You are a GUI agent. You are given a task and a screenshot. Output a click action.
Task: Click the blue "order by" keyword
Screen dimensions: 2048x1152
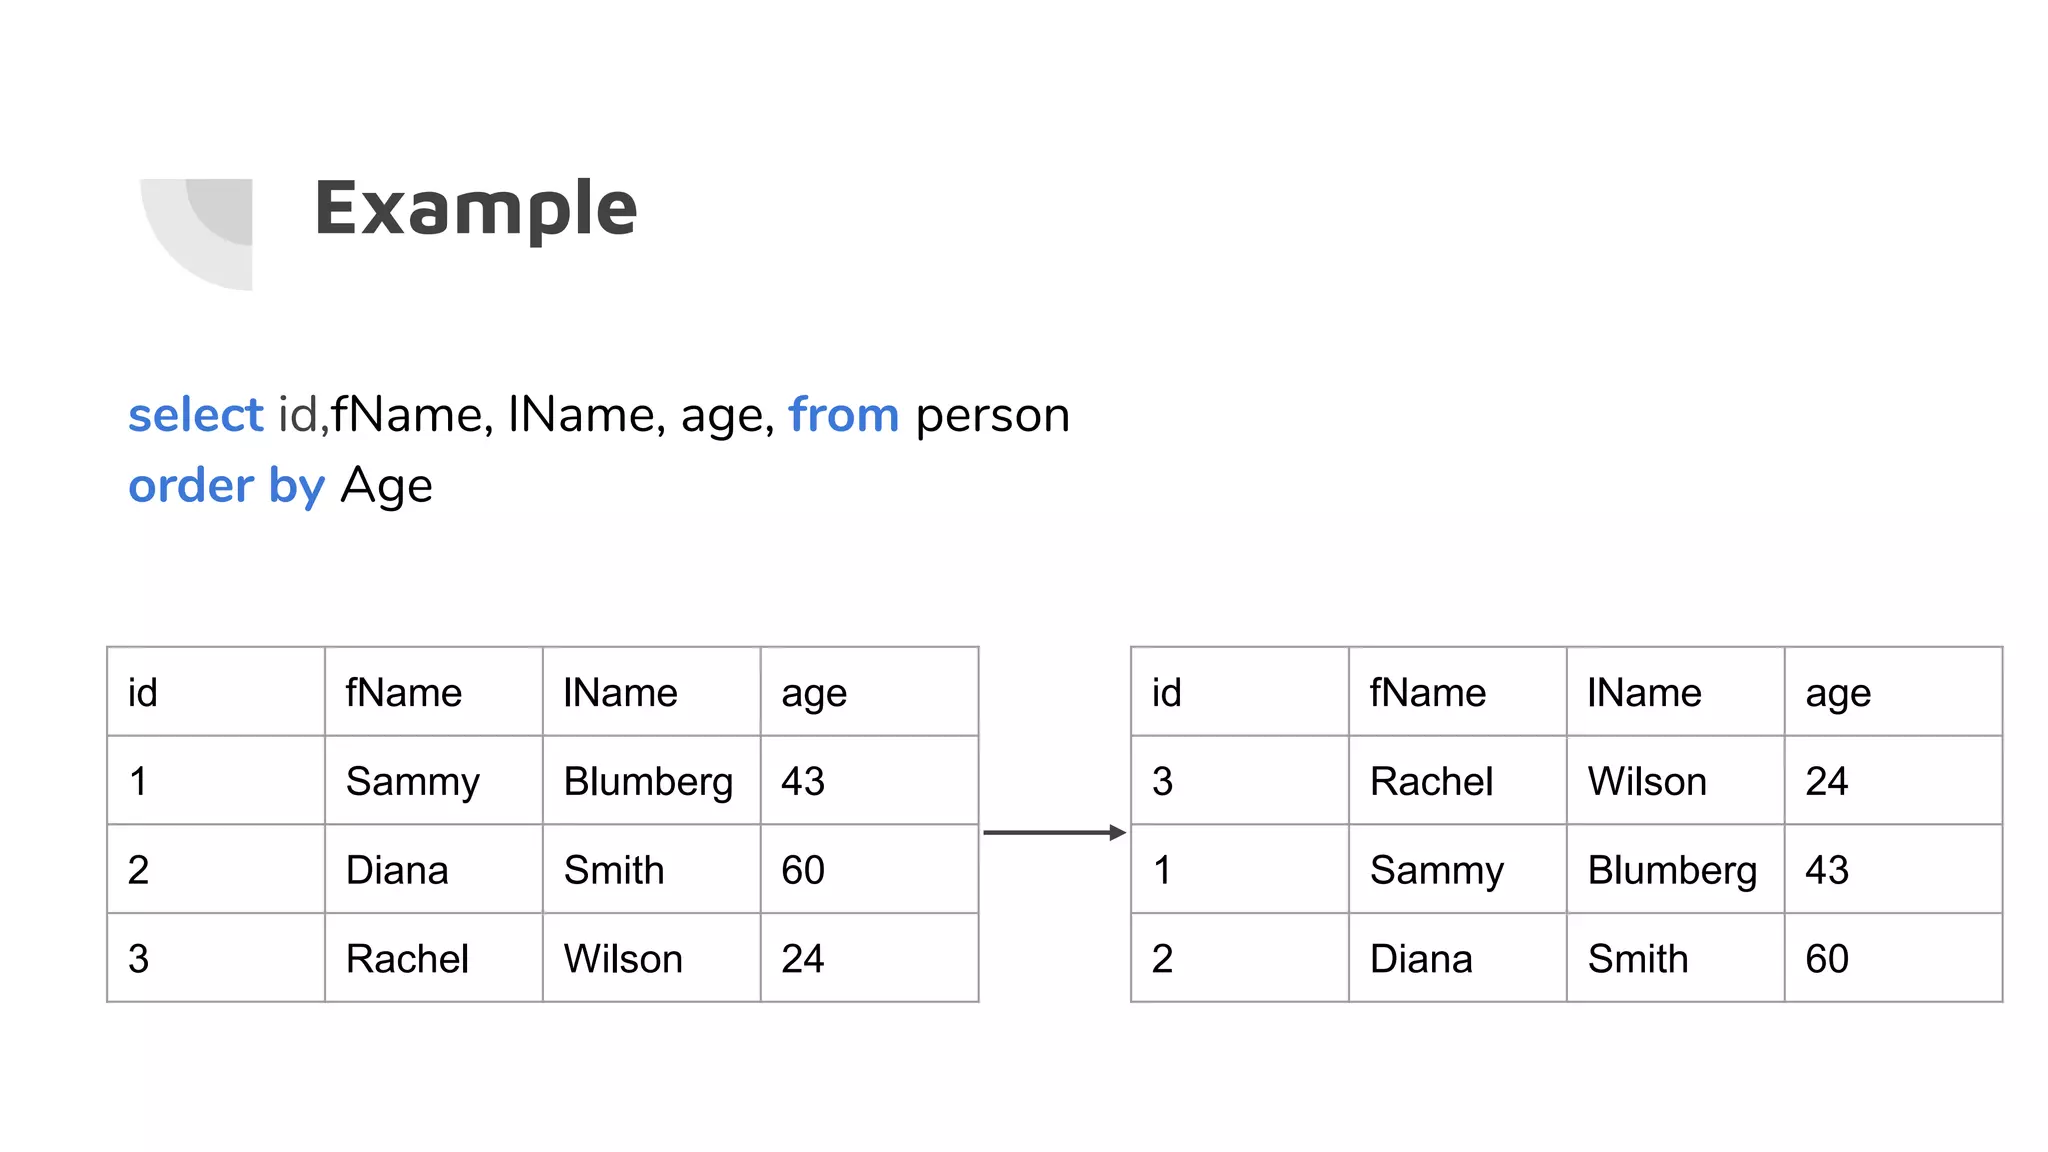pos(226,486)
